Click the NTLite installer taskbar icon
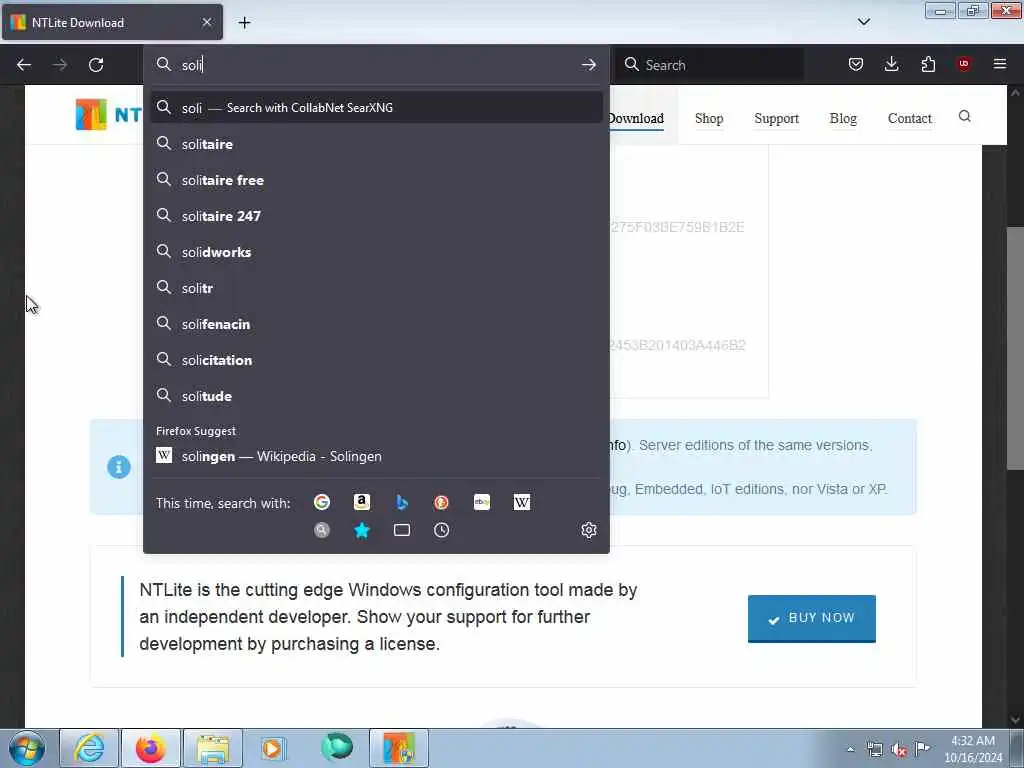The width and height of the screenshot is (1024, 768). tap(399, 748)
